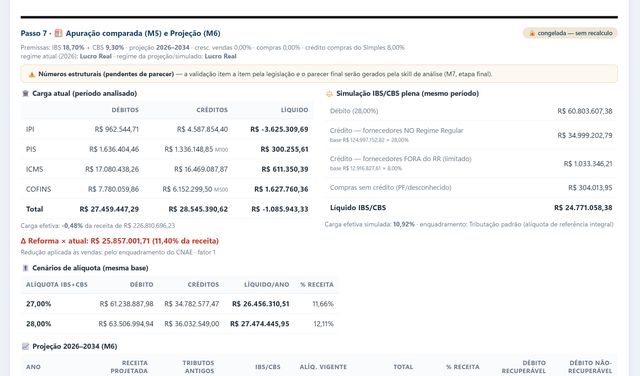The height and width of the screenshot is (376, 640).
Task: Click the IPI líquido value R$ -3.625.309,69
Action: [279, 129]
